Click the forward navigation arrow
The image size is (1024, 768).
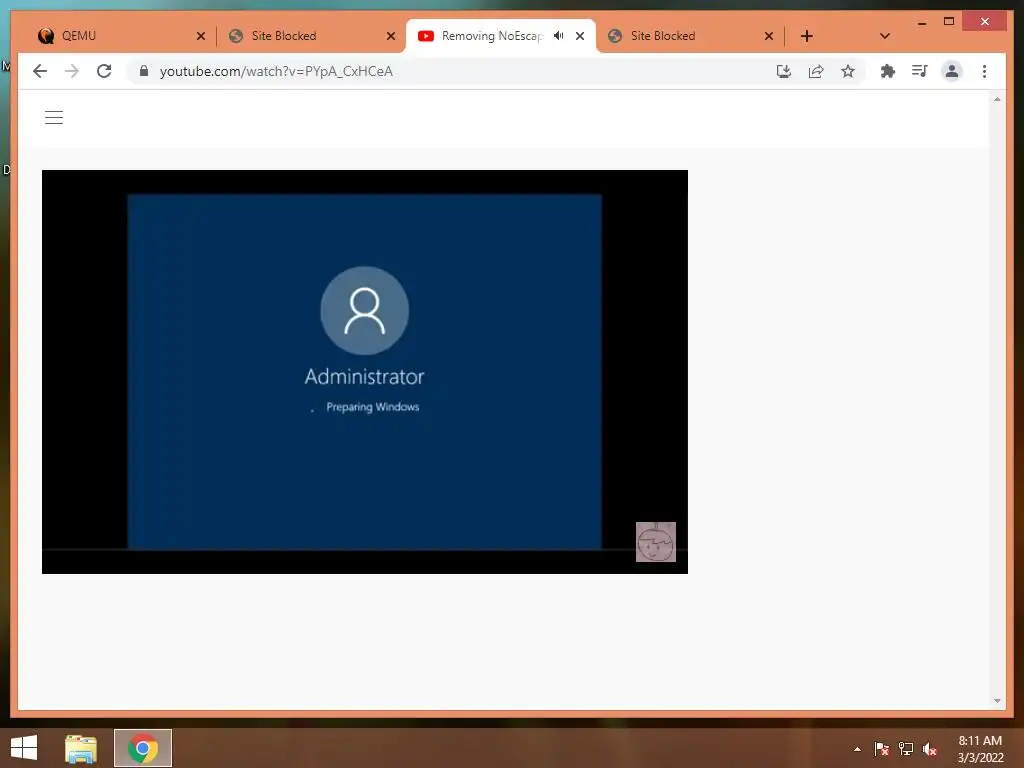pos(72,71)
